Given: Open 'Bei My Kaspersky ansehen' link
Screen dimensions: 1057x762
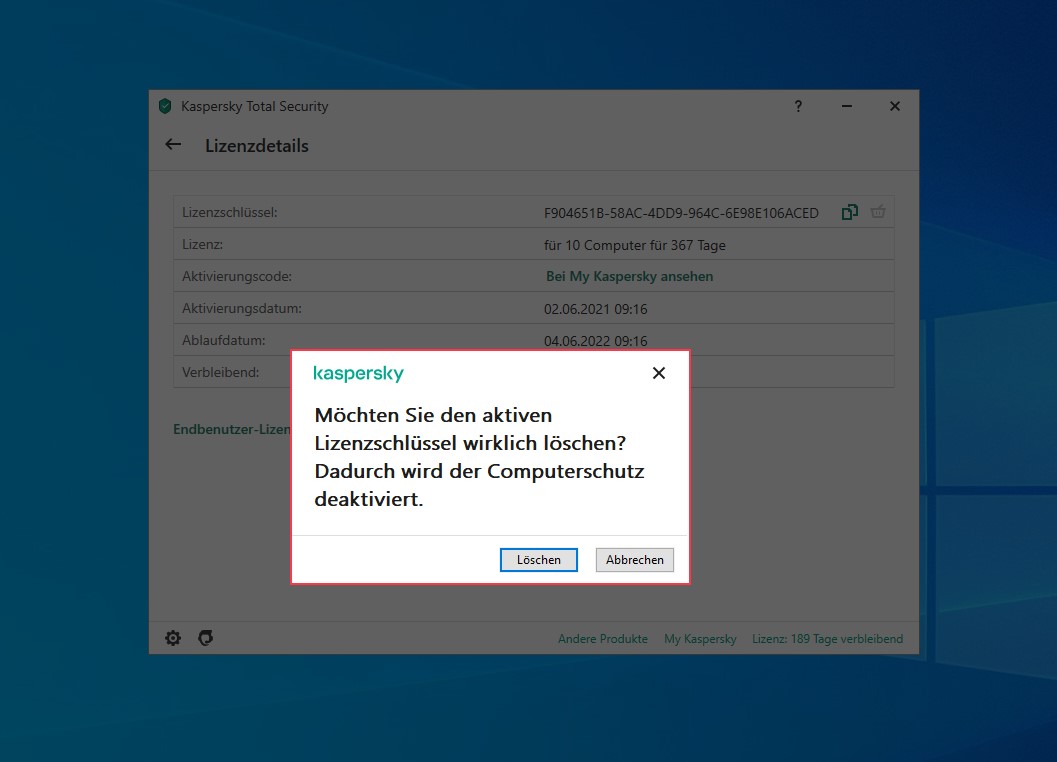Looking at the screenshot, I should click(x=629, y=276).
